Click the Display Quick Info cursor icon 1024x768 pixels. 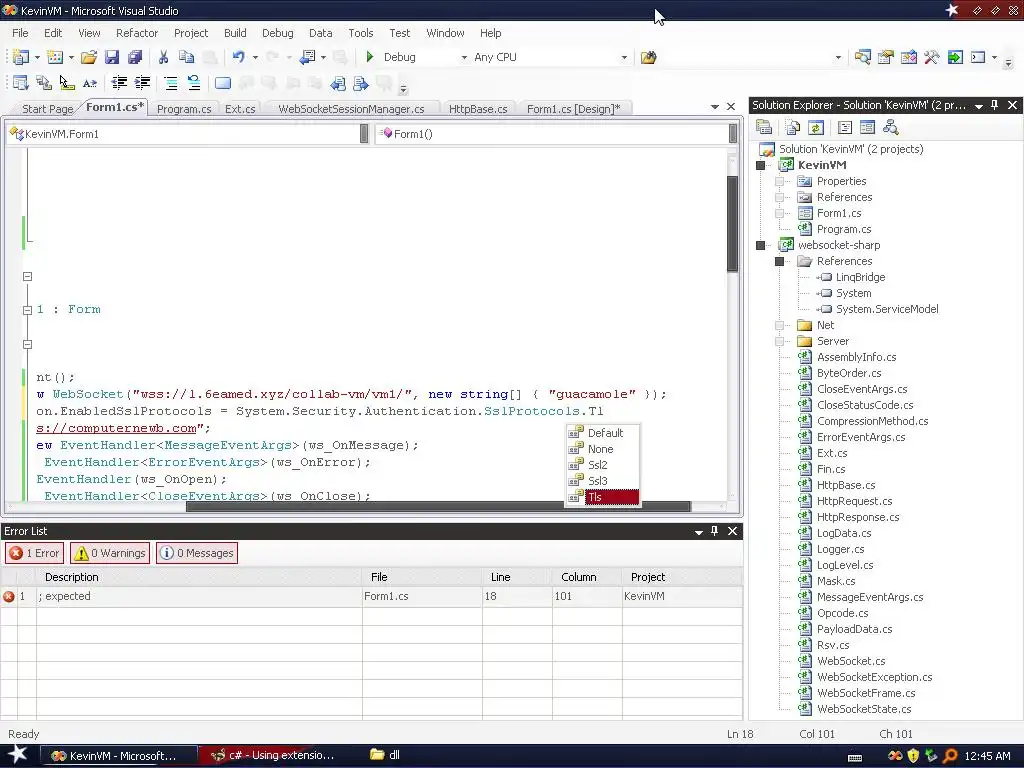pyautogui.click(x=67, y=82)
